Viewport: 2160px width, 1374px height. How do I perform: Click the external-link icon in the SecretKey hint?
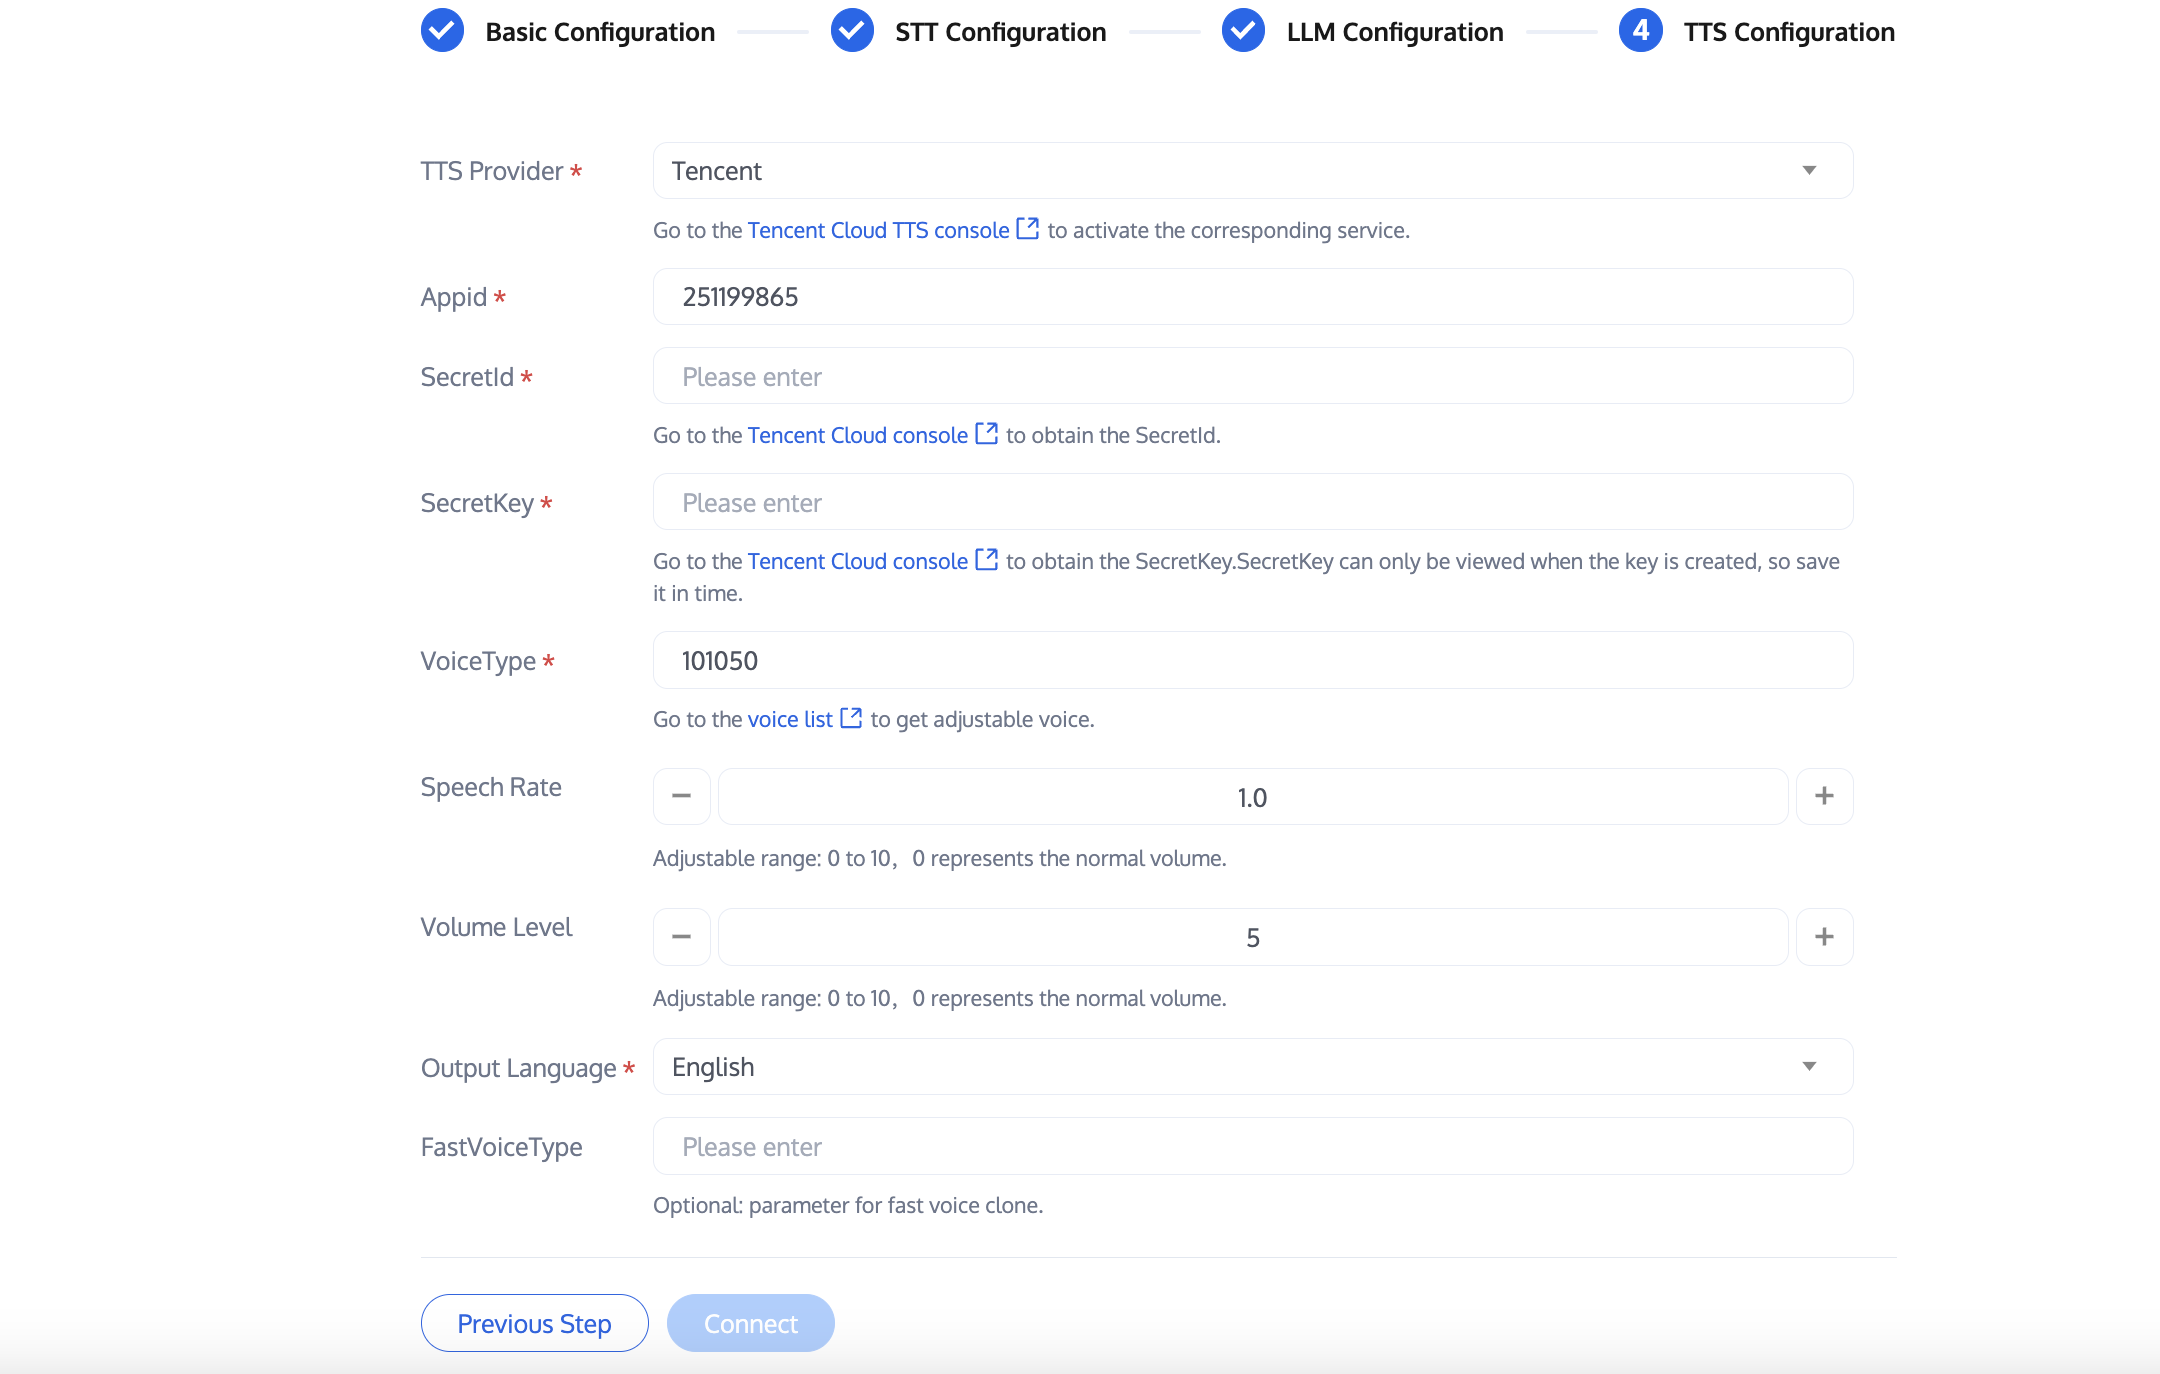pos(986,560)
